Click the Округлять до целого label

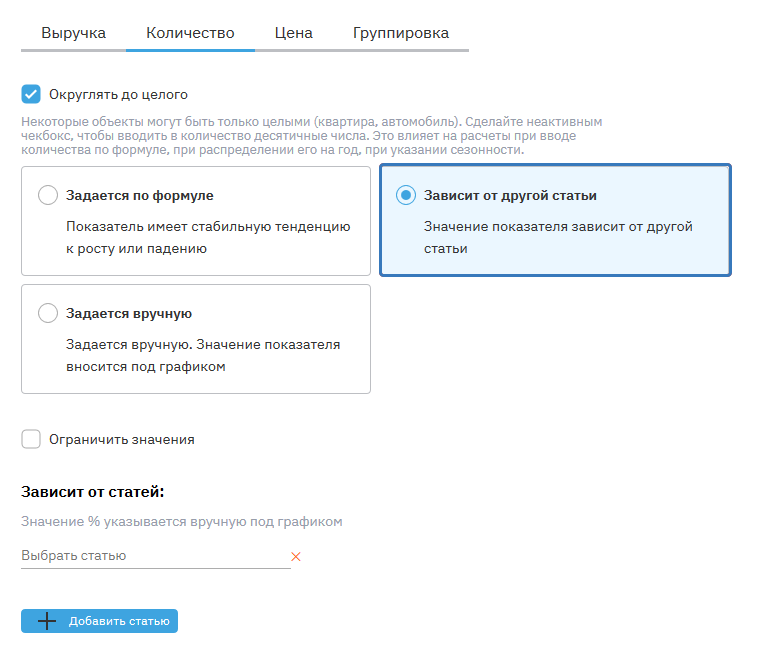118,95
